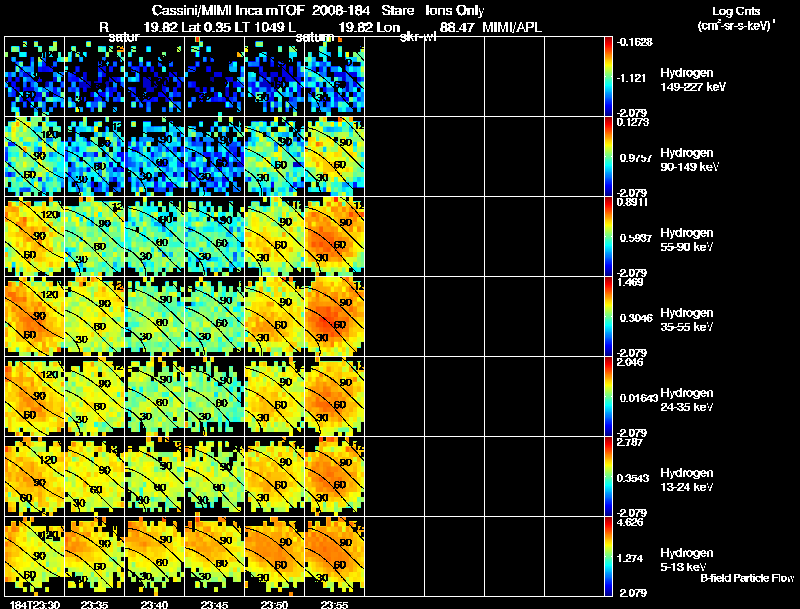Select the 'Hydrogen 90-149 keV' label
This screenshot has height=609, width=800.
pos(689,160)
